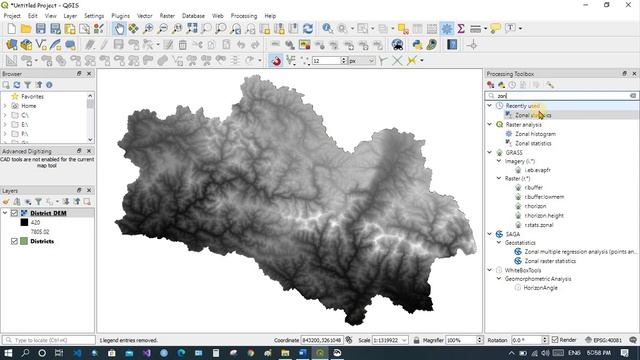The image size is (640, 360).
Task: Click EPSG:40081 CRS button
Action: point(603,340)
